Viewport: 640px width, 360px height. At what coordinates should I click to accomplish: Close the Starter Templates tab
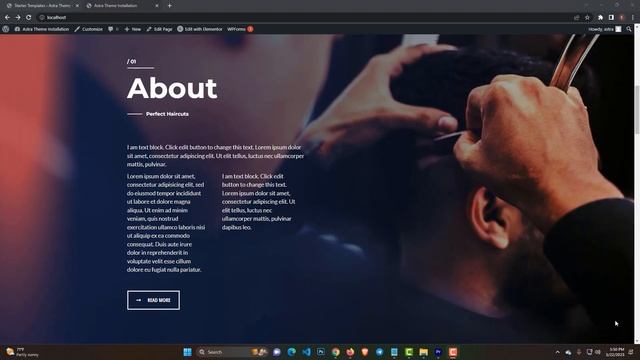77,6
